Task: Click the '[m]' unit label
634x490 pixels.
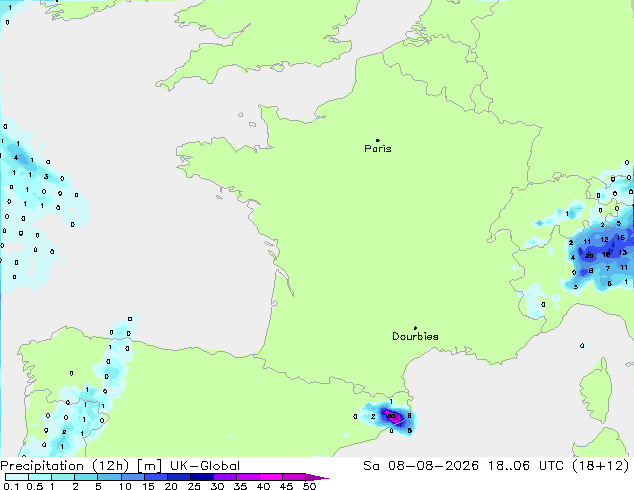Action: point(149,466)
